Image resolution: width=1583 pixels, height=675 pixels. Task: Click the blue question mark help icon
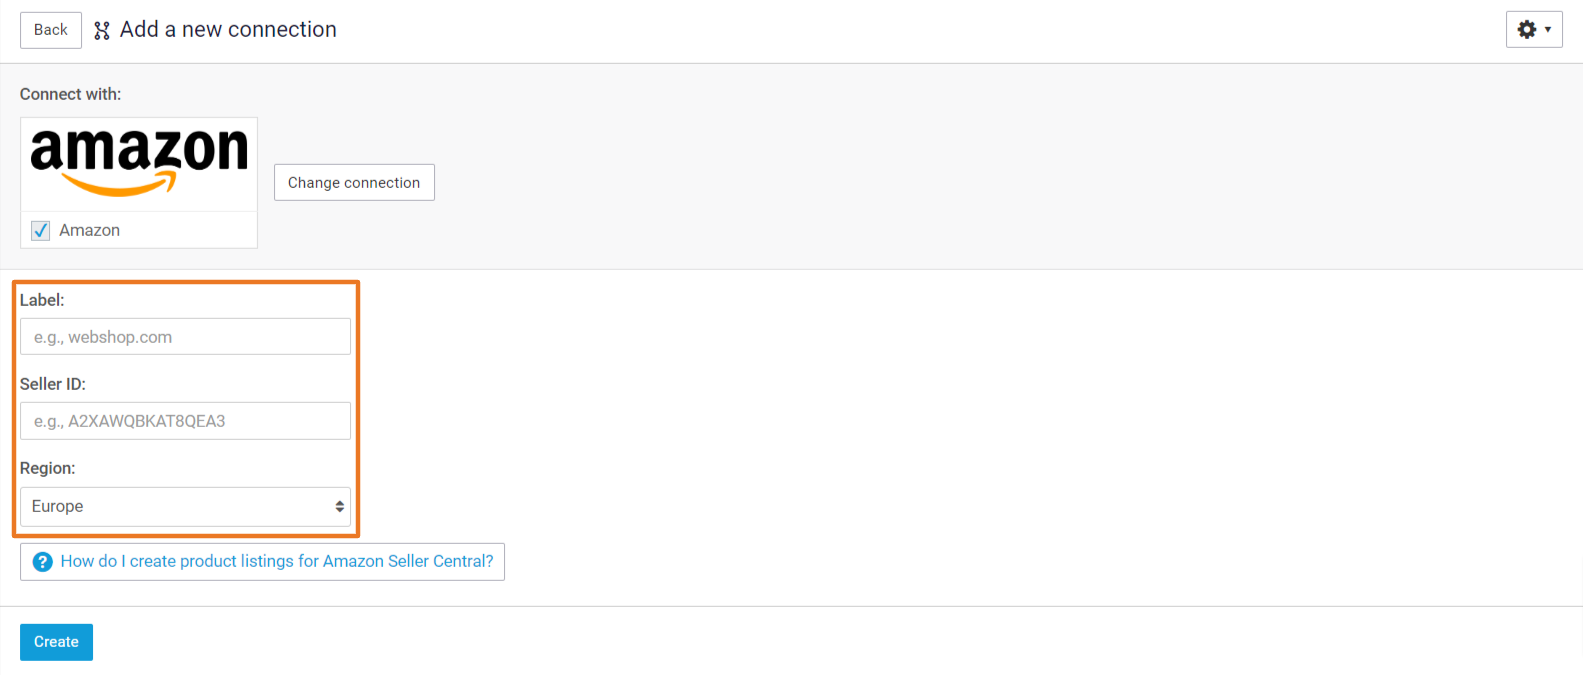(43, 562)
